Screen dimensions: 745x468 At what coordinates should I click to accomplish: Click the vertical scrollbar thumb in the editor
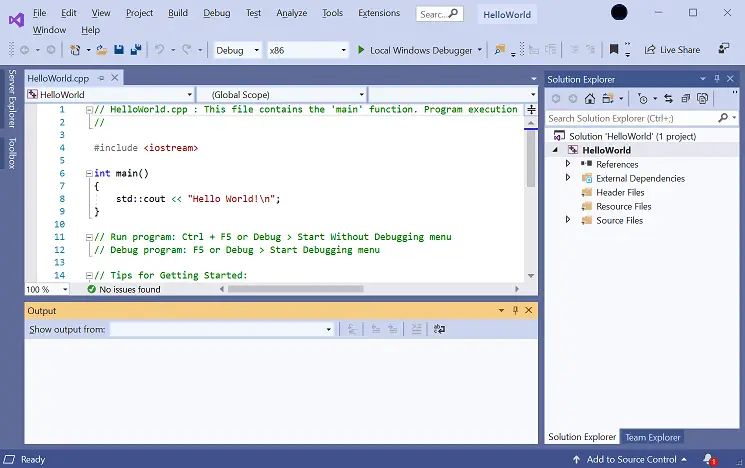click(x=531, y=158)
